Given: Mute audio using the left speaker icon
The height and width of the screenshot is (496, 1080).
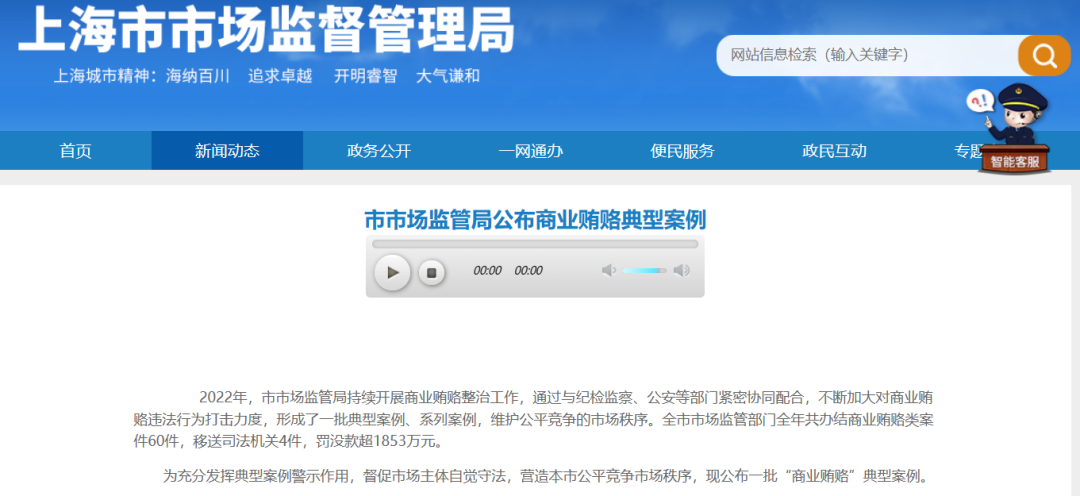Looking at the screenshot, I should pos(608,270).
